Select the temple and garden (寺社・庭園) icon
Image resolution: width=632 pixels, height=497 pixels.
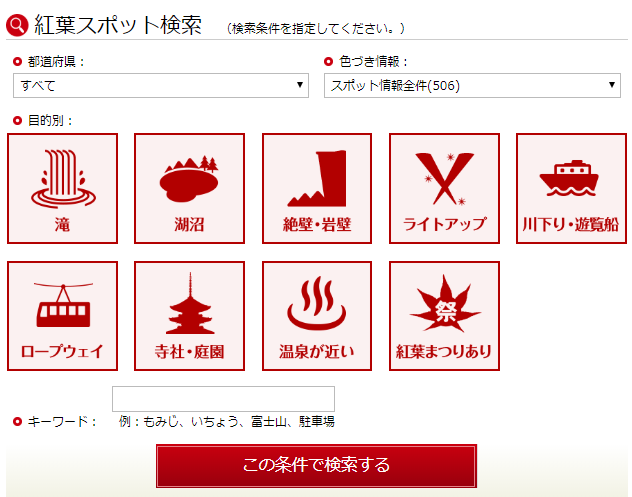point(189,316)
